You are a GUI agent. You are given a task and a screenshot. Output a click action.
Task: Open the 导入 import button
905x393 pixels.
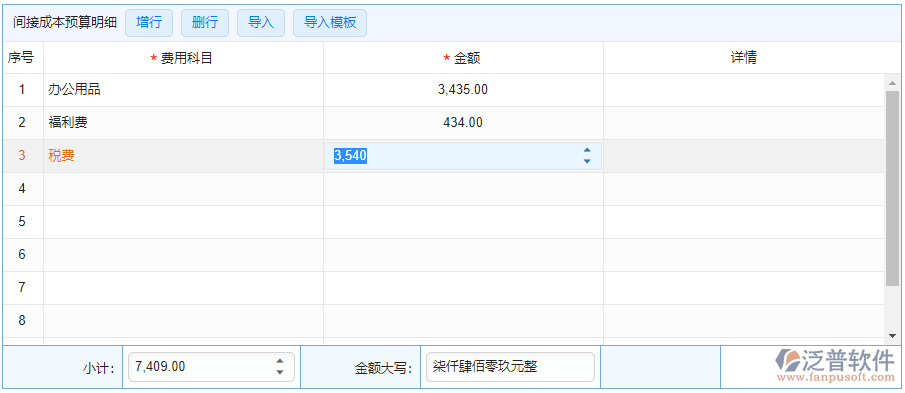[x=261, y=23]
